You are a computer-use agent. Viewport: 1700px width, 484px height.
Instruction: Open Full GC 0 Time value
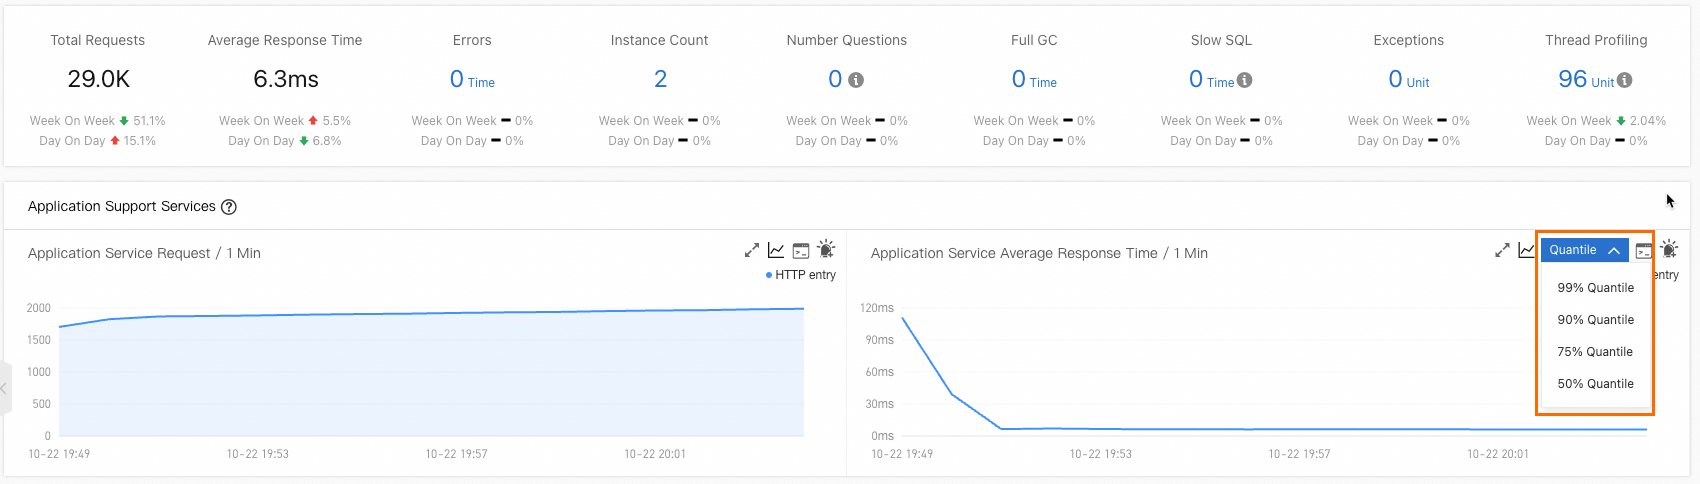(1034, 80)
